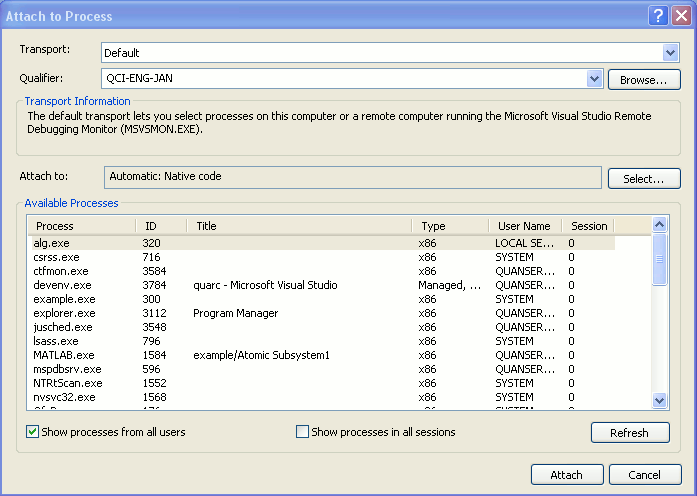The height and width of the screenshot is (496, 697).
Task: Click the Title column header
Action: pyautogui.click(x=300, y=226)
